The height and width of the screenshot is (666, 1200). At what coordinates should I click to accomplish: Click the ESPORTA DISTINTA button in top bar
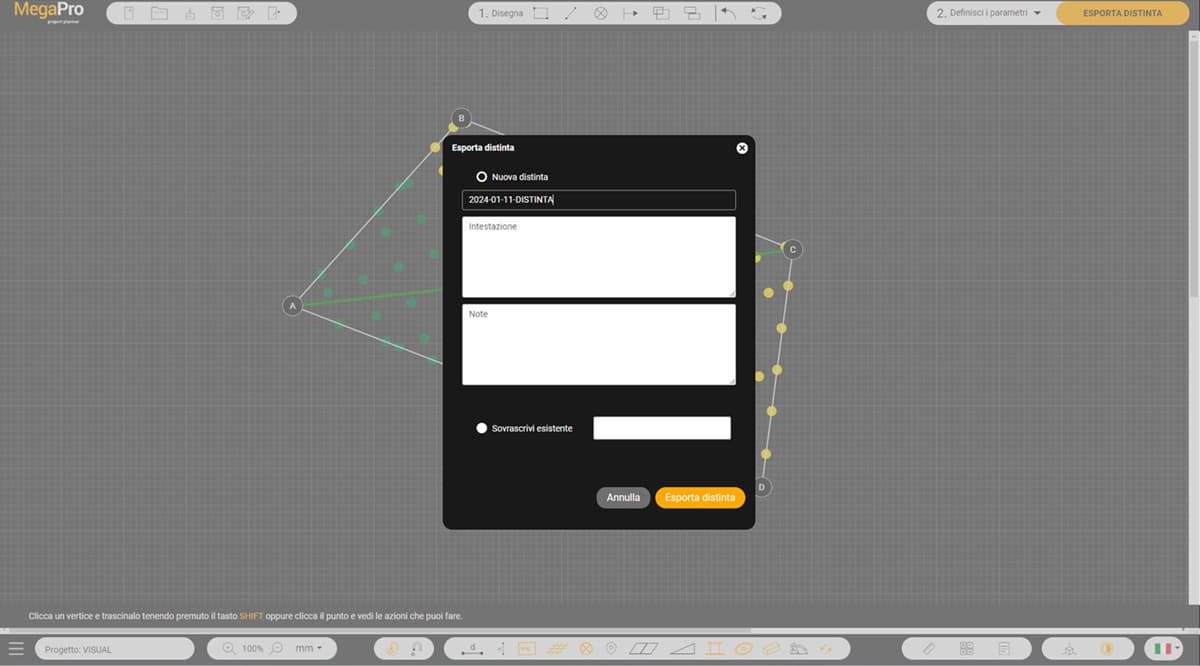coord(1122,14)
